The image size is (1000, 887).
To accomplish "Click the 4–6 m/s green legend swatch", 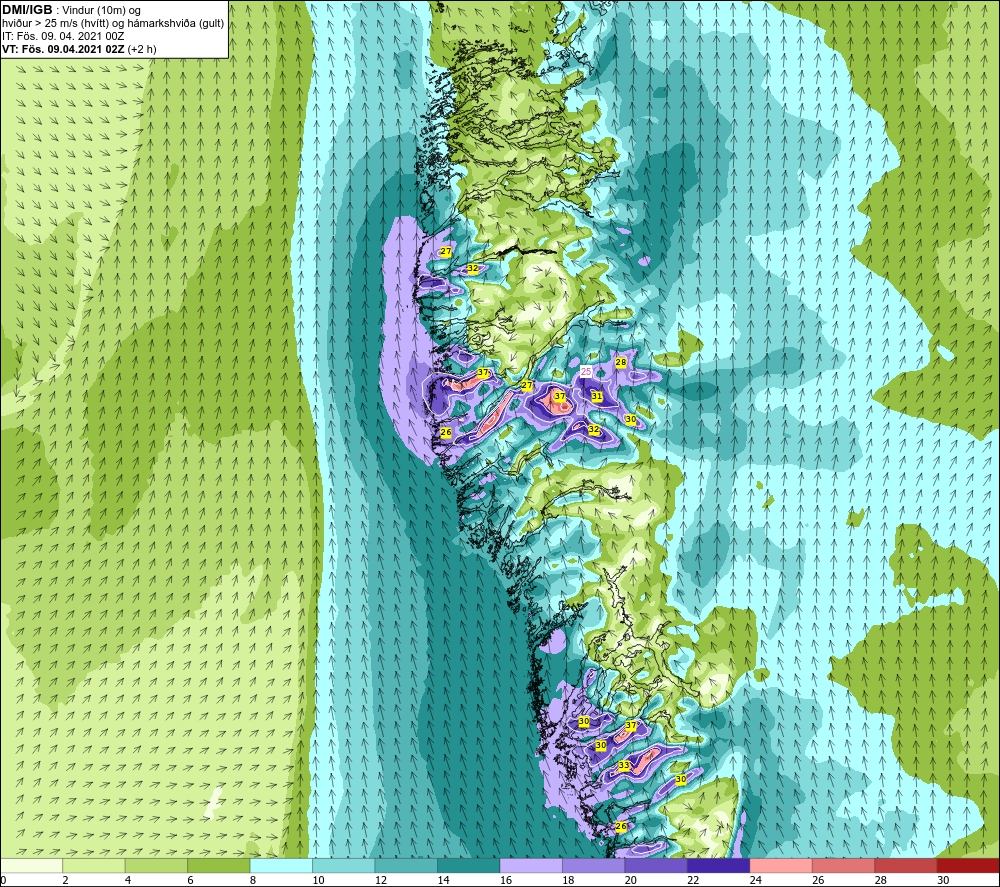I will (156, 866).
